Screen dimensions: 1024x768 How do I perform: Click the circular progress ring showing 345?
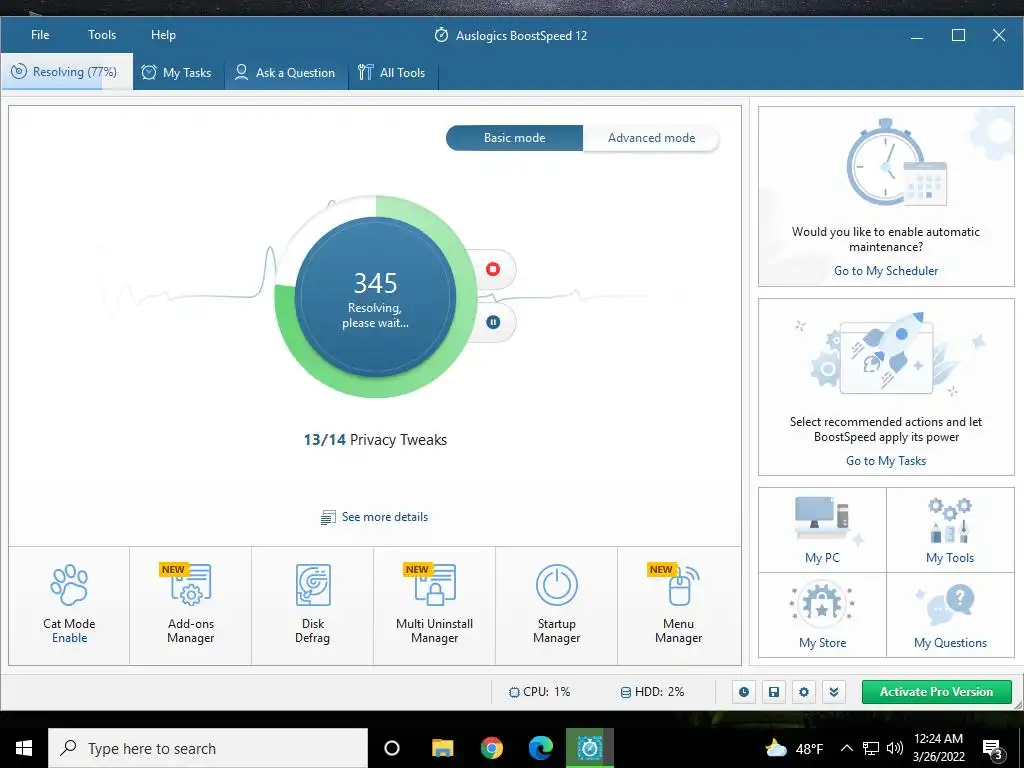tap(376, 296)
